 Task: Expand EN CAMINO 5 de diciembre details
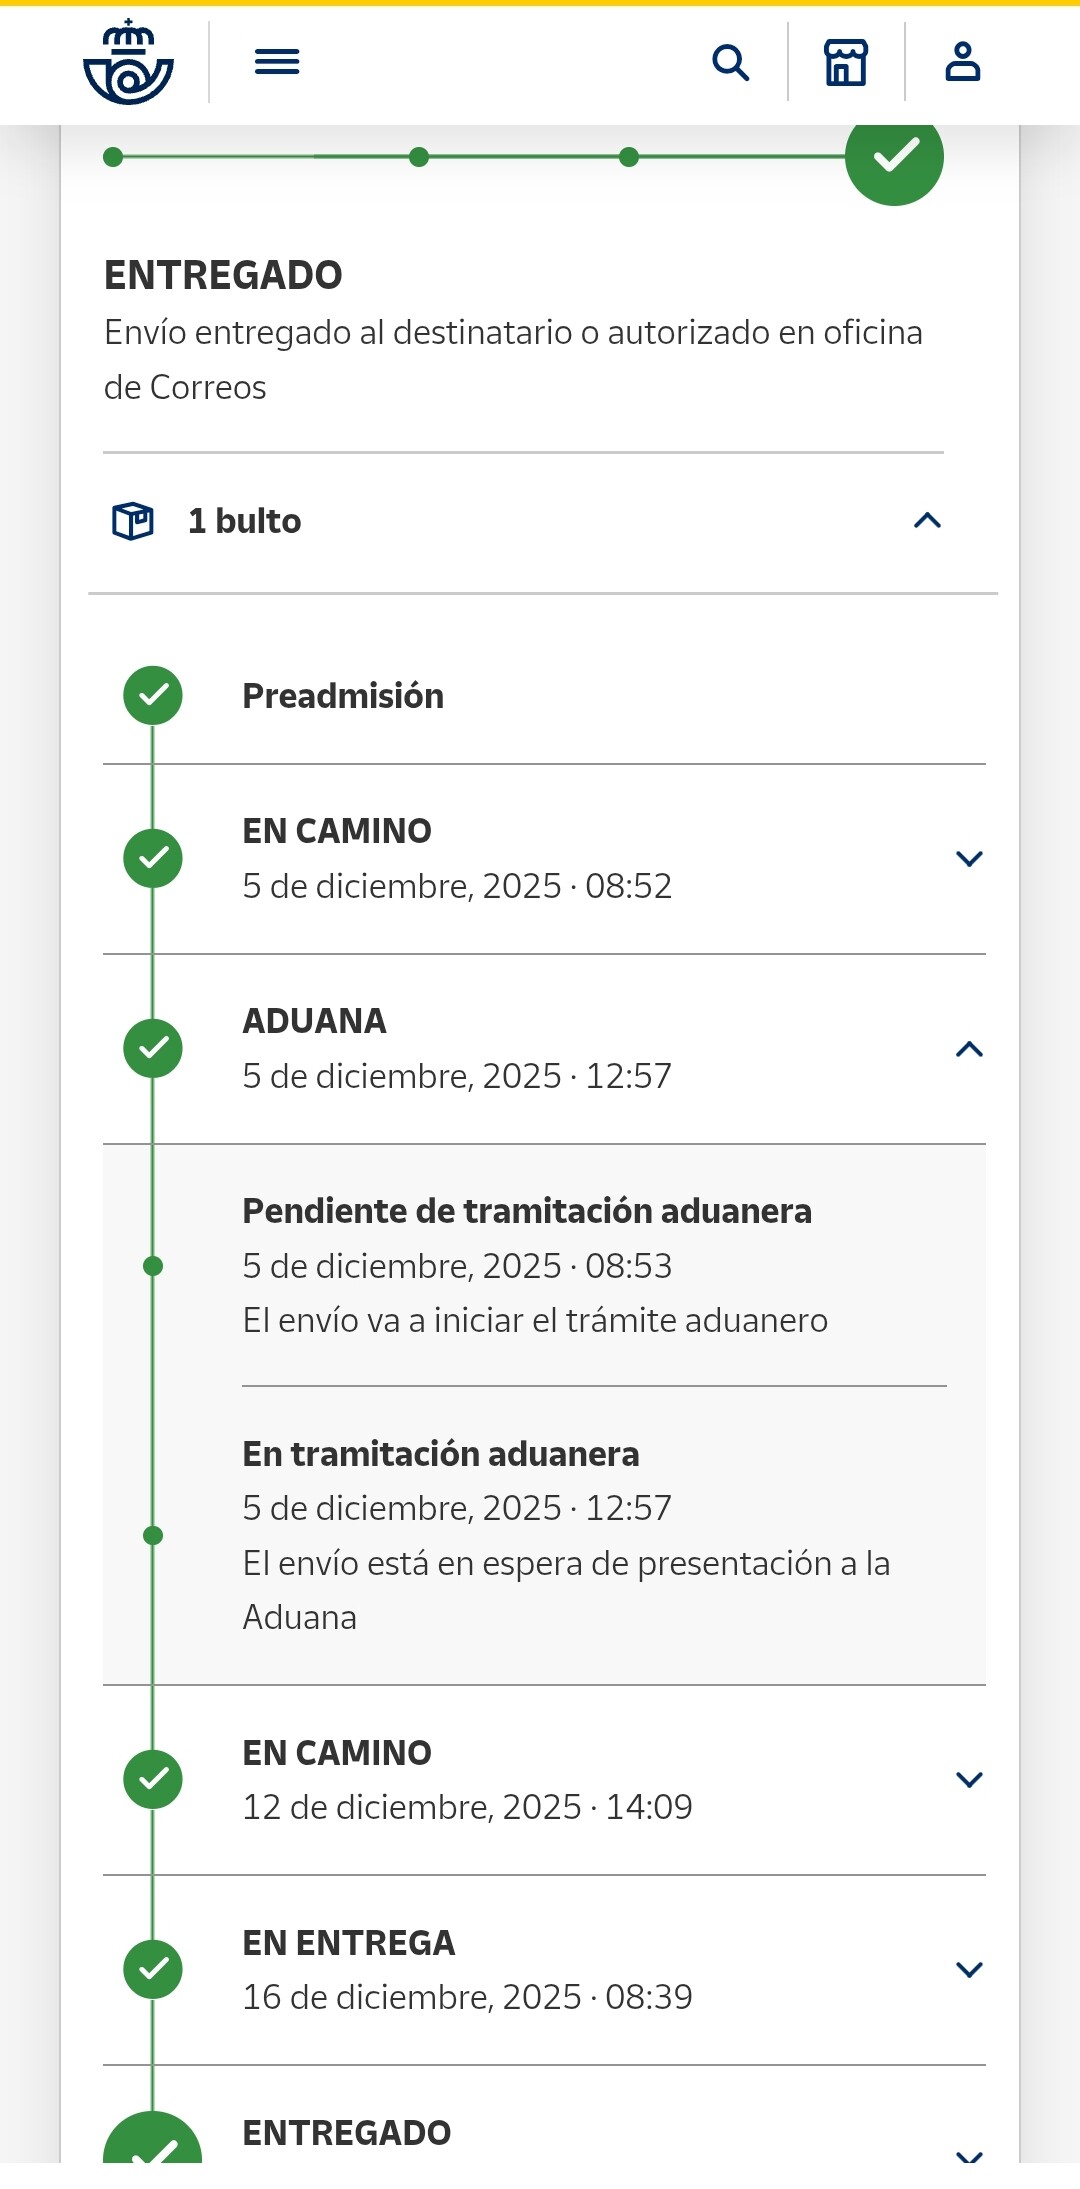coord(968,859)
